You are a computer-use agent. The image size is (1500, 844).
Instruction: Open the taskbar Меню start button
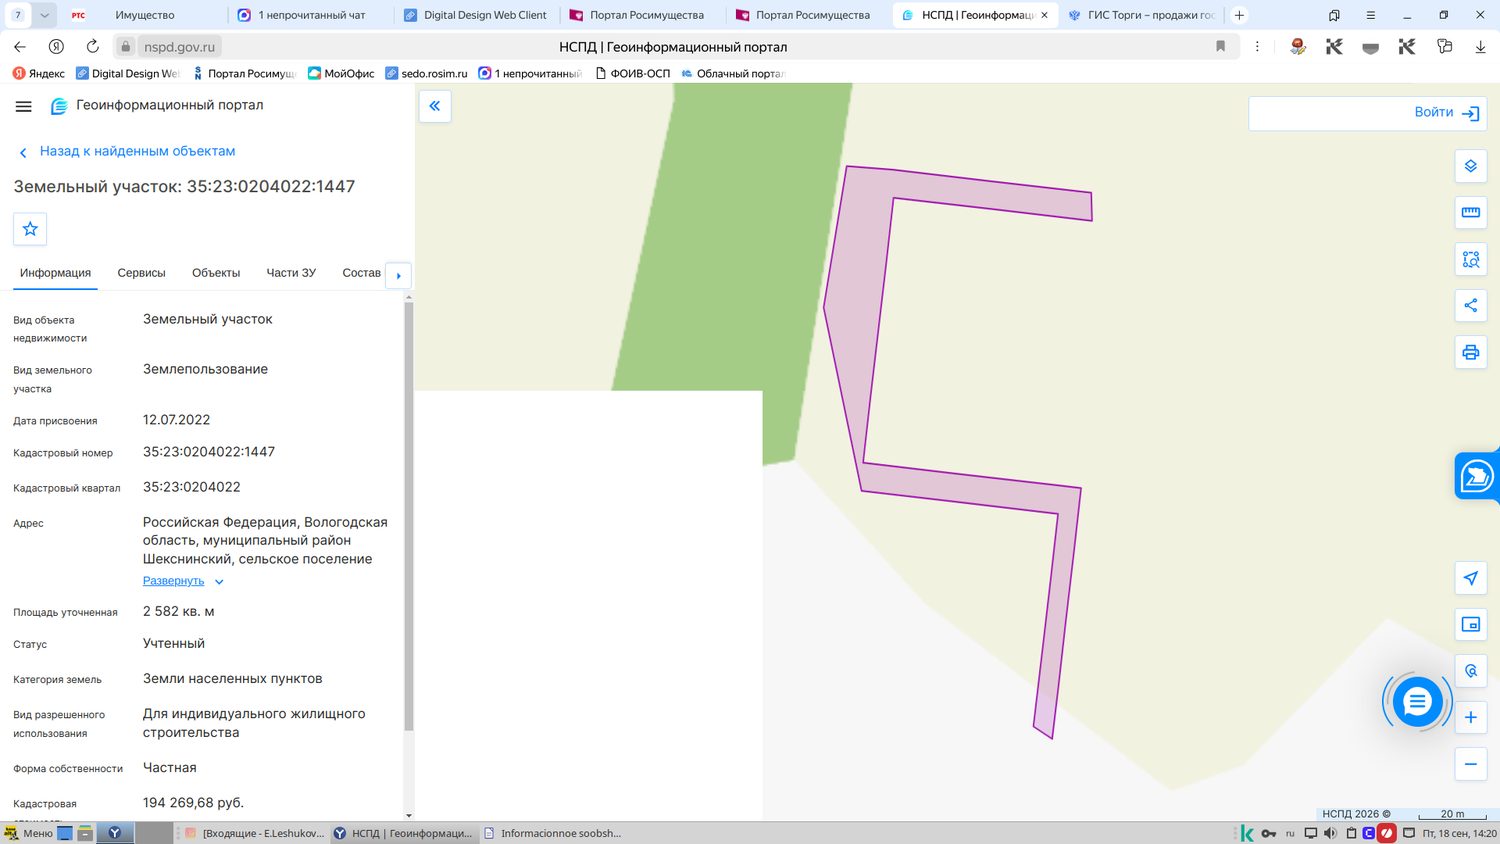28,833
